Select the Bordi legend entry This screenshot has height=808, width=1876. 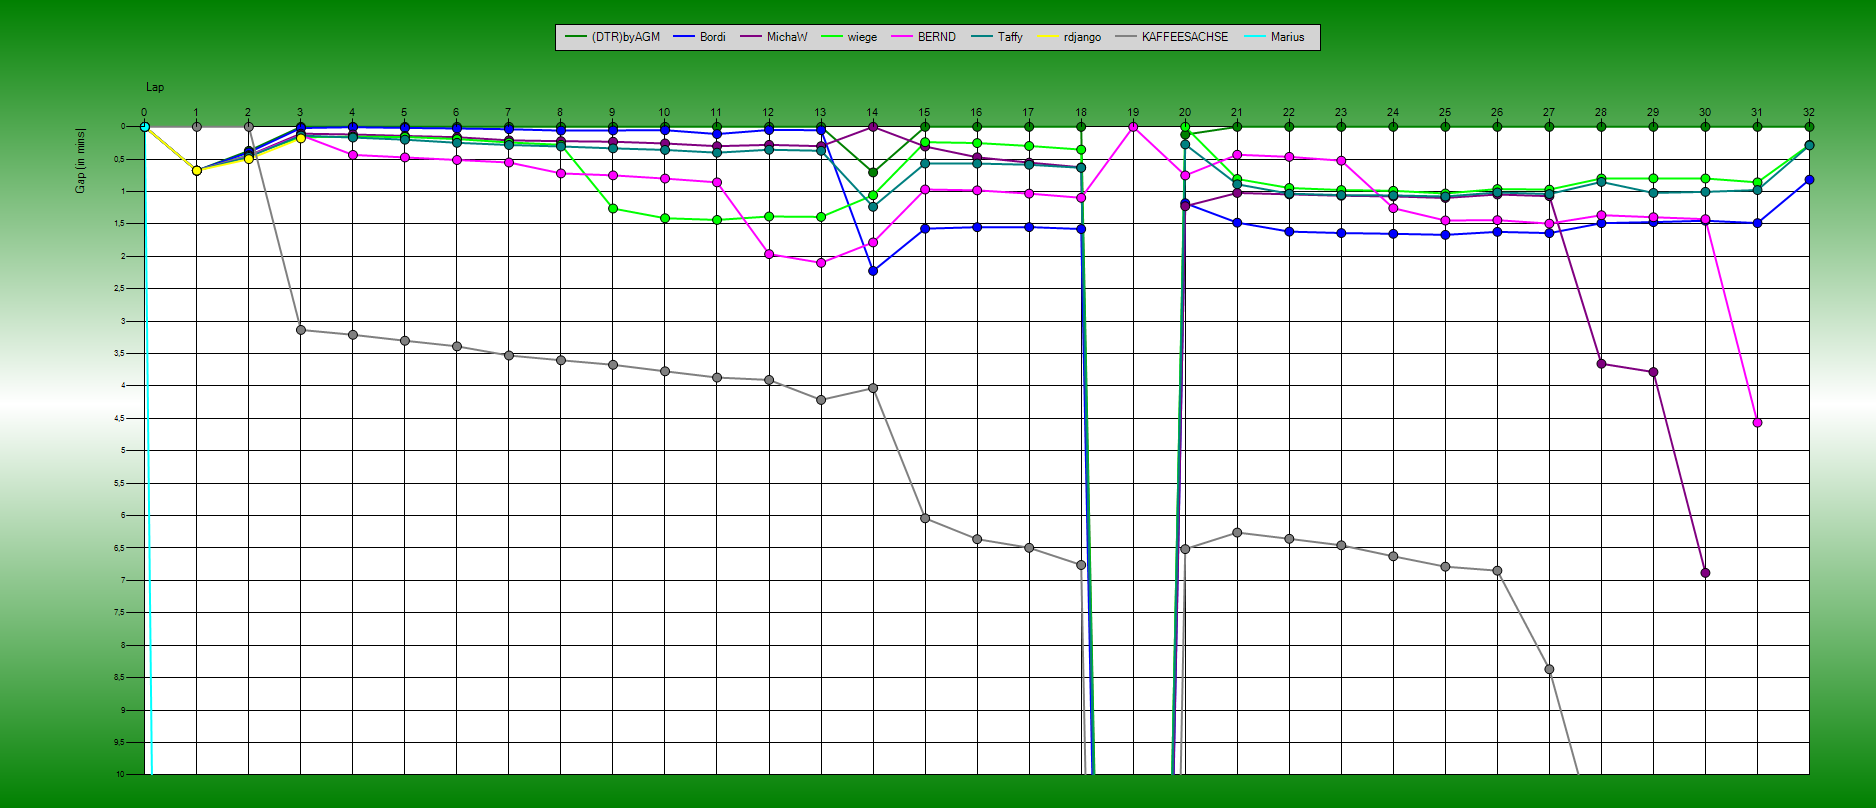point(699,37)
